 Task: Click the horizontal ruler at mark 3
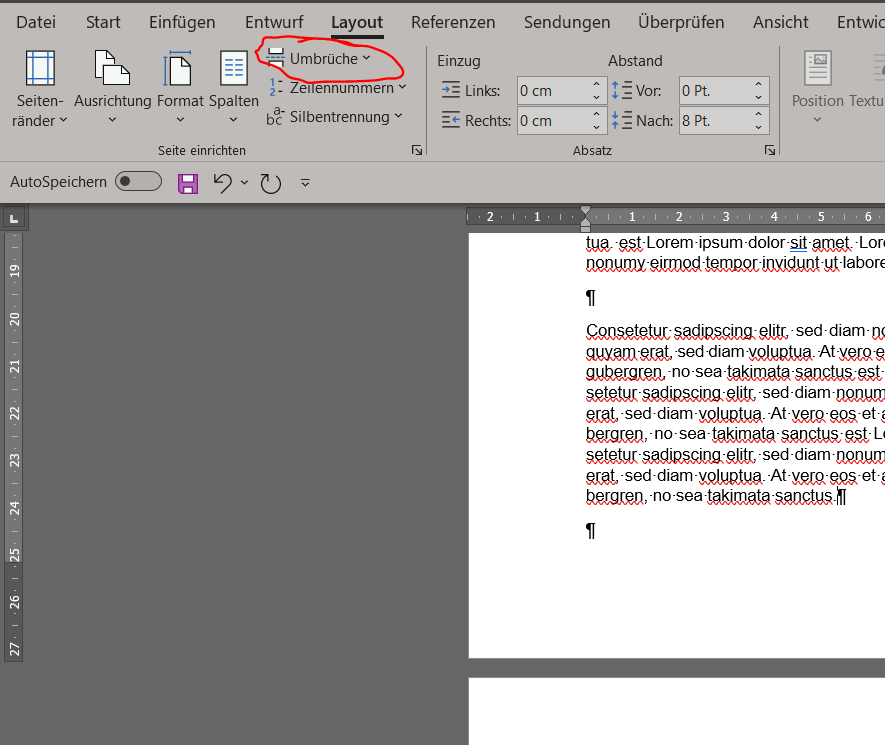tap(726, 216)
